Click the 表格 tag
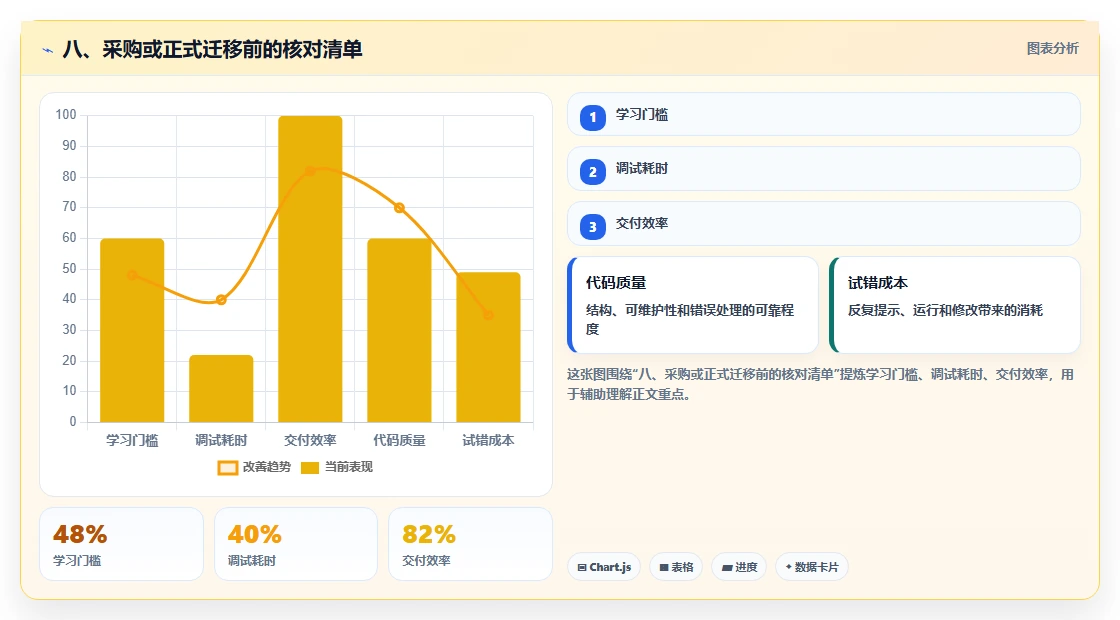Image resolution: width=1120 pixels, height=620 pixels. pos(676,567)
